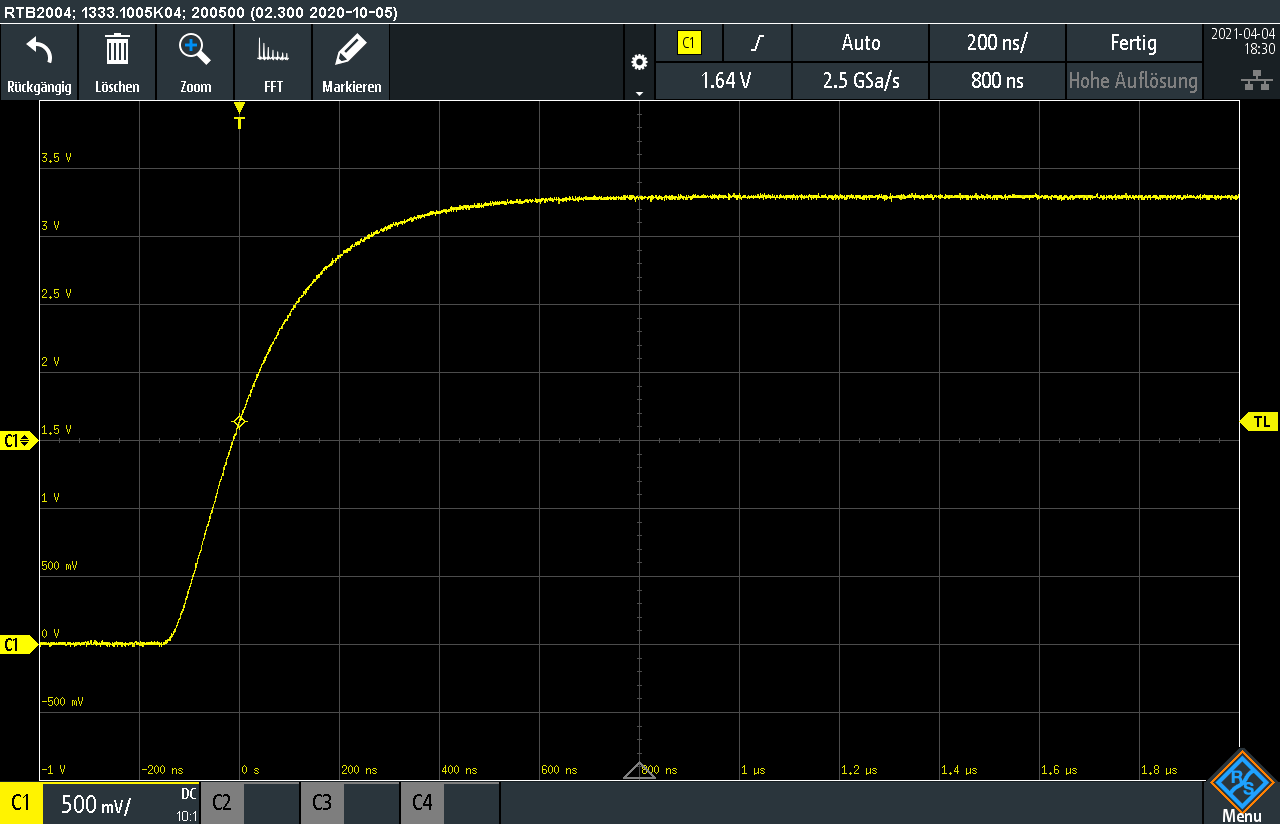Expand the toolbar dropdown arrow under gear
Image resolution: width=1280 pixels, height=824 pixels.
pos(640,92)
